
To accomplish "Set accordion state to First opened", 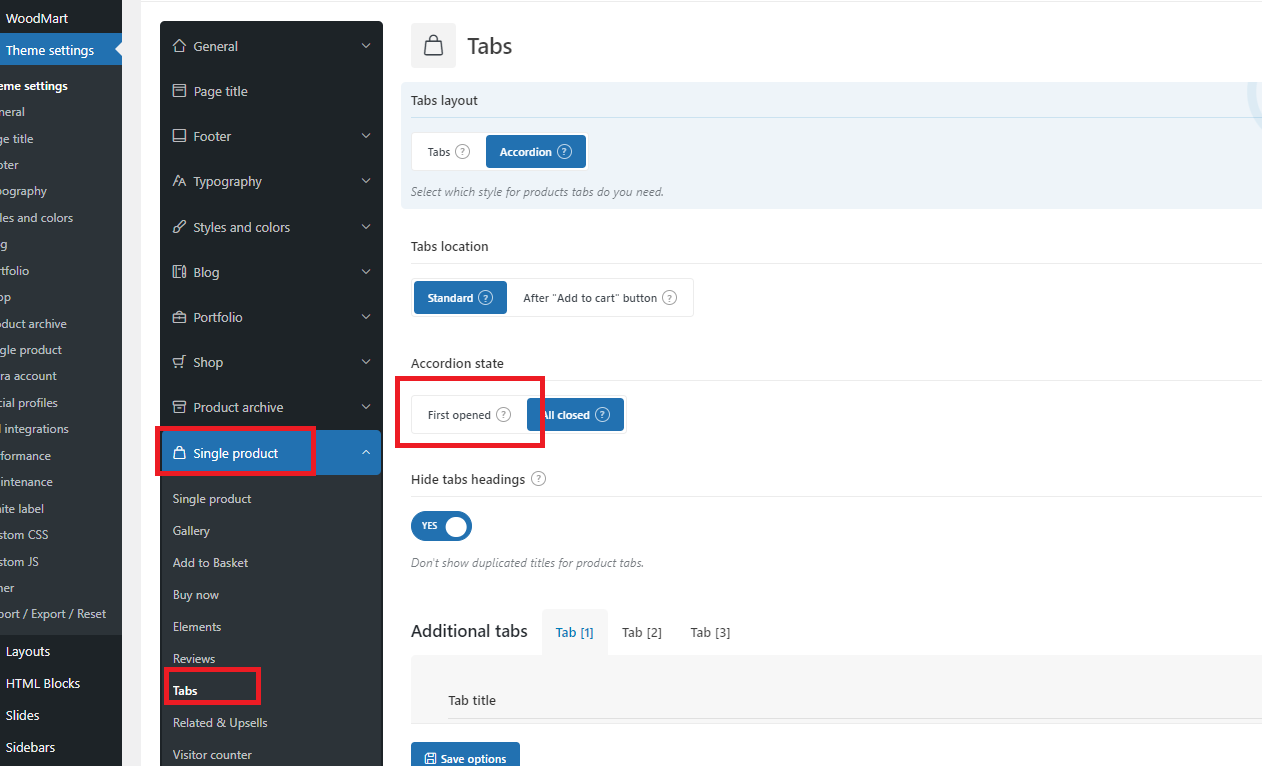I will 469,415.
